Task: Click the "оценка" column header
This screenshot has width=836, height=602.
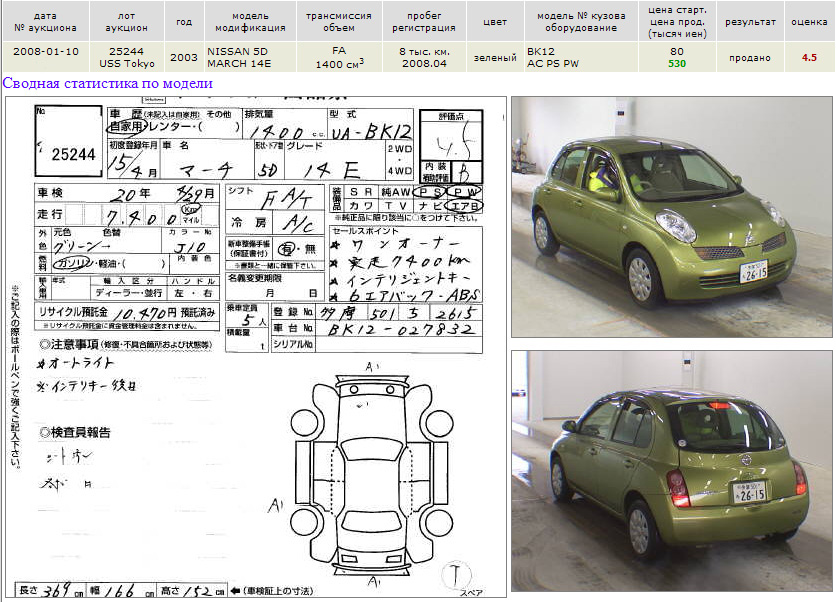Action: click(x=809, y=22)
